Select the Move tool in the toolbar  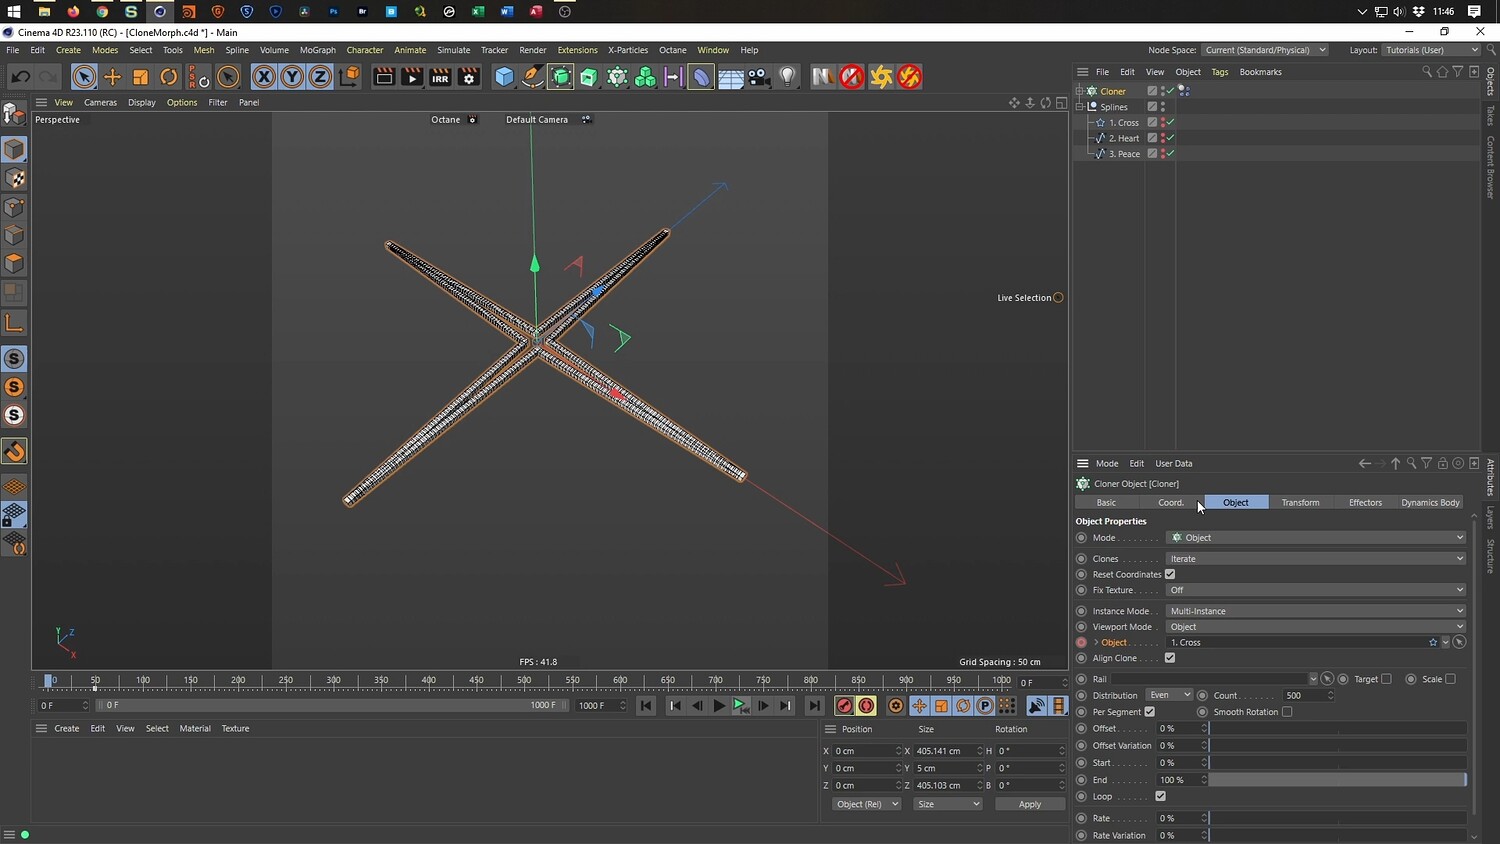click(112, 77)
